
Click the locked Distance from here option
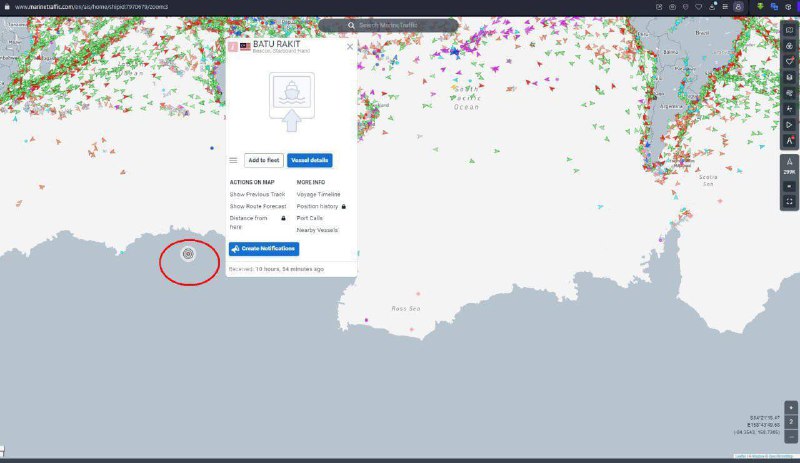click(258, 222)
